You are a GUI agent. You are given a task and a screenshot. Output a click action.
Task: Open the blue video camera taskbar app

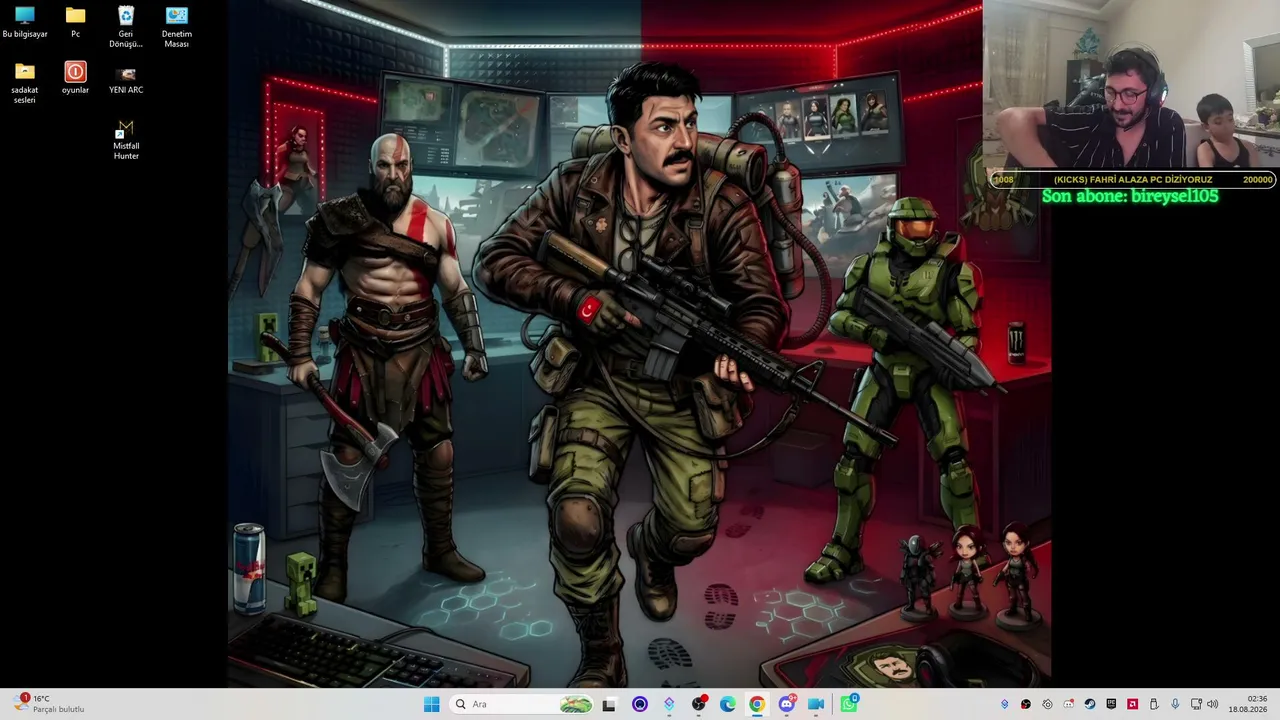pos(816,704)
